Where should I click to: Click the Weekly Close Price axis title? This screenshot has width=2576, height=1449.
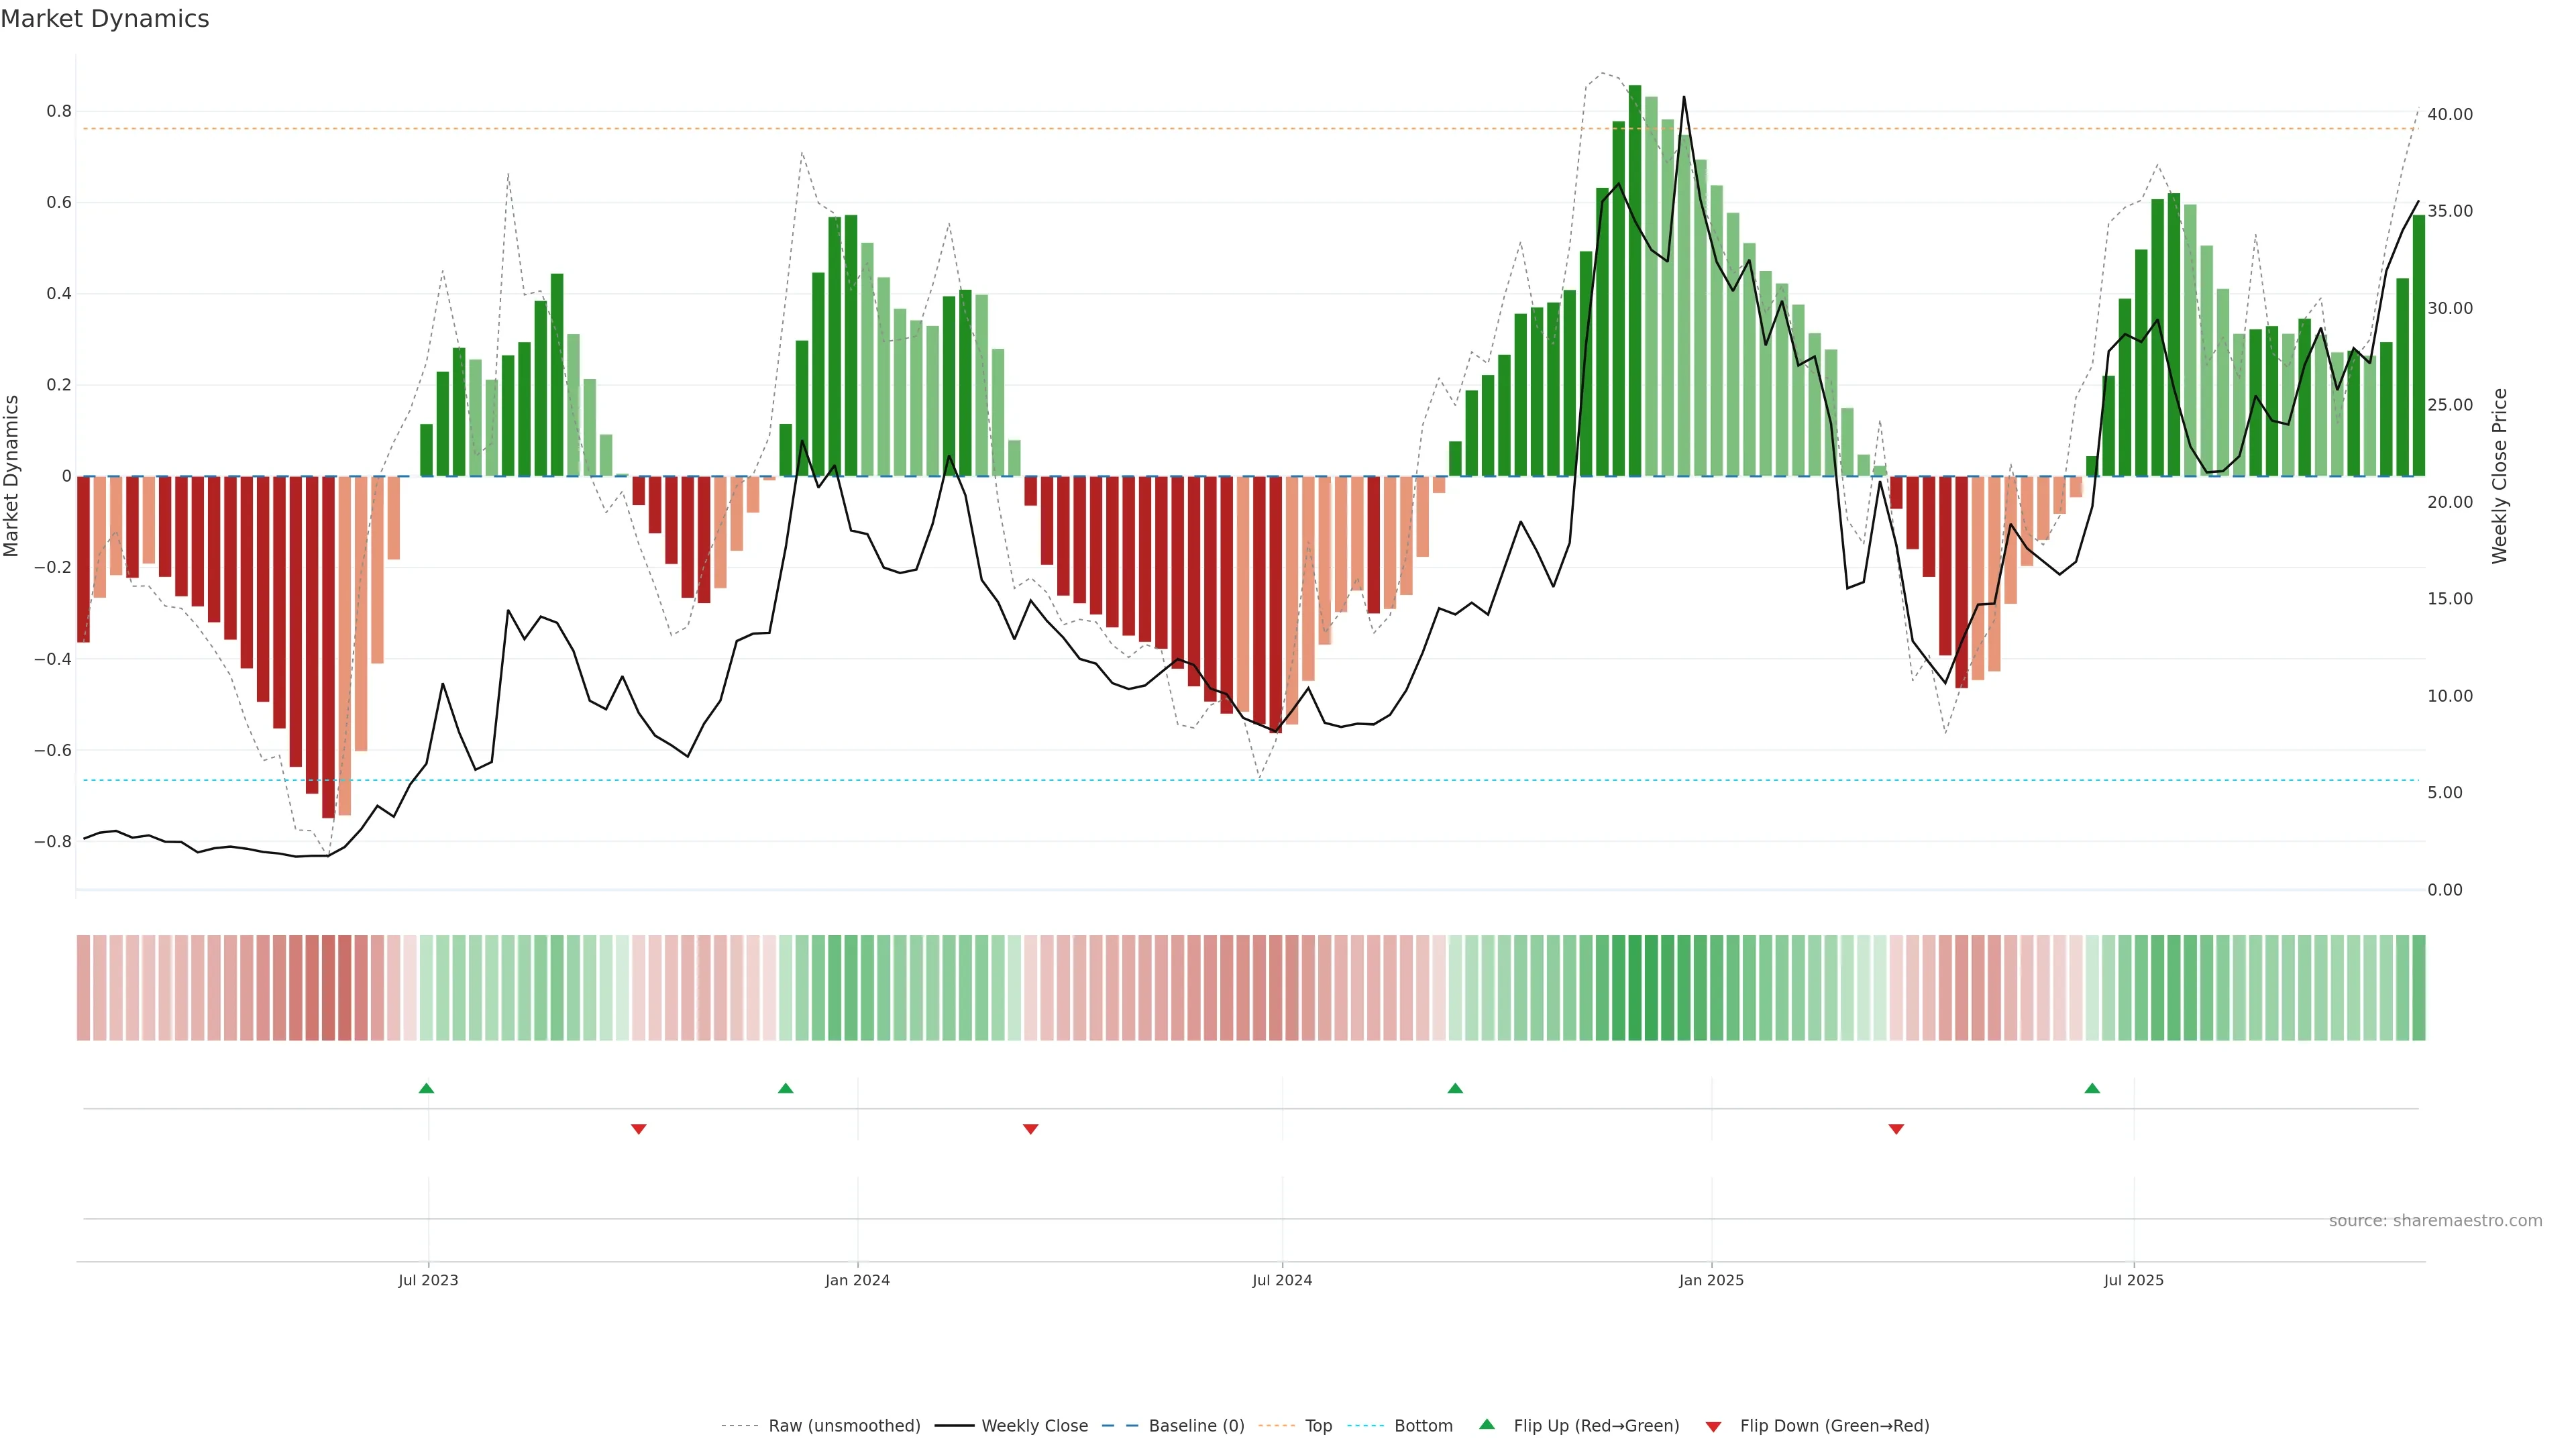[x=2500, y=476]
